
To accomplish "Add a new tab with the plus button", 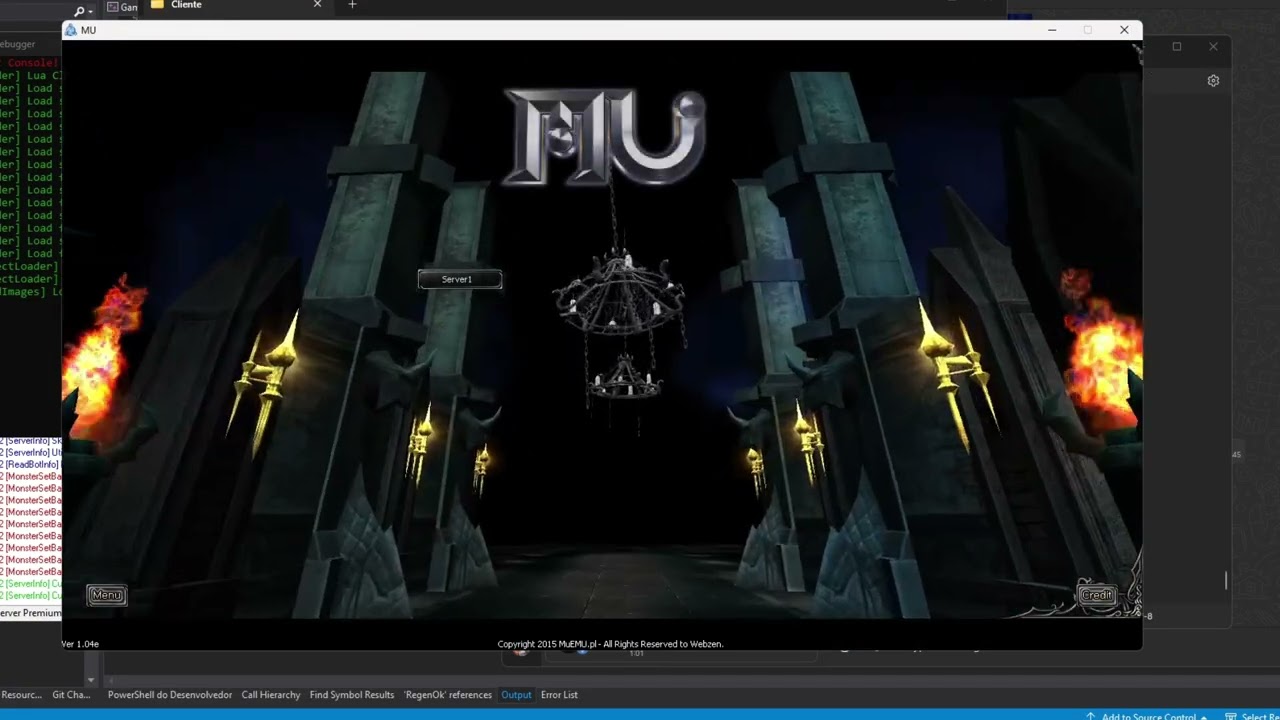I will point(352,5).
